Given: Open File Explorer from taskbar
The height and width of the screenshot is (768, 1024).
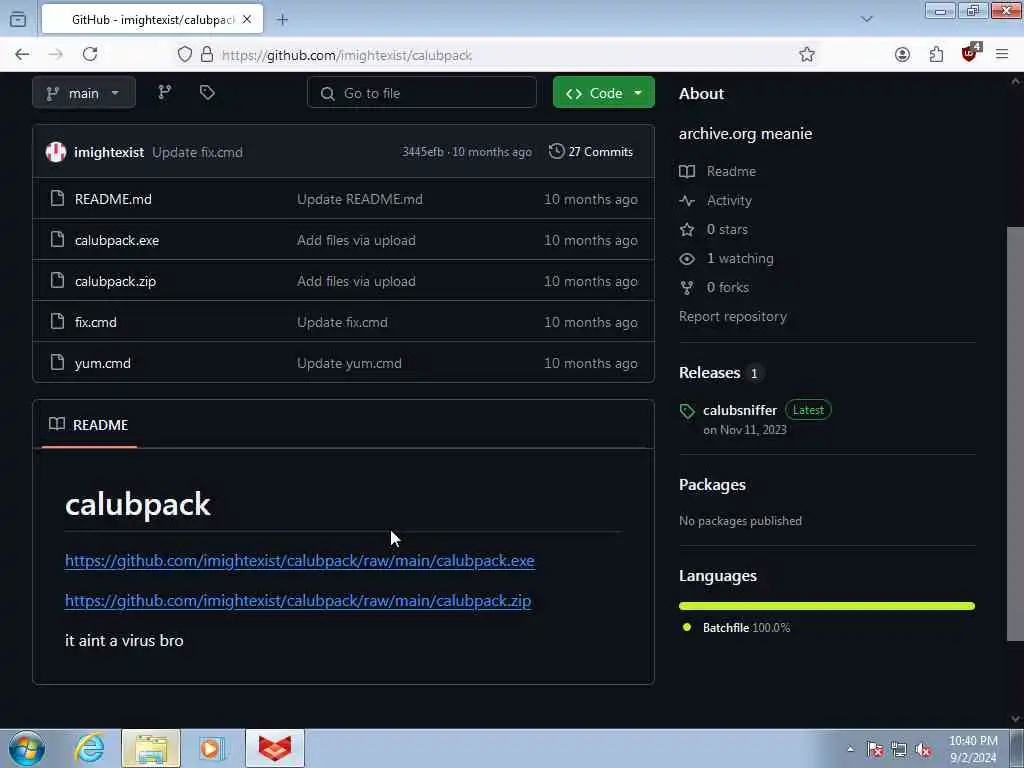Looking at the screenshot, I should pos(151,748).
